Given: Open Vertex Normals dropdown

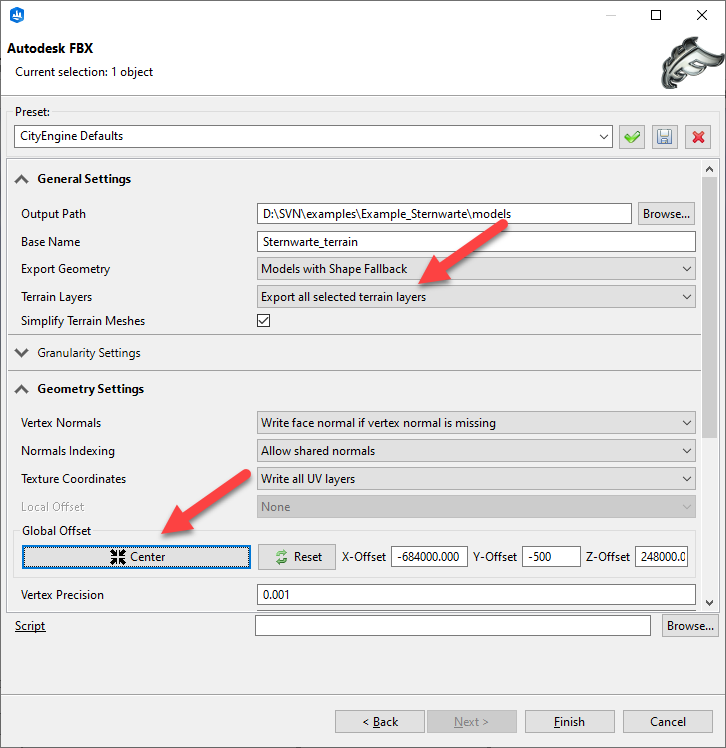Looking at the screenshot, I should [x=476, y=423].
